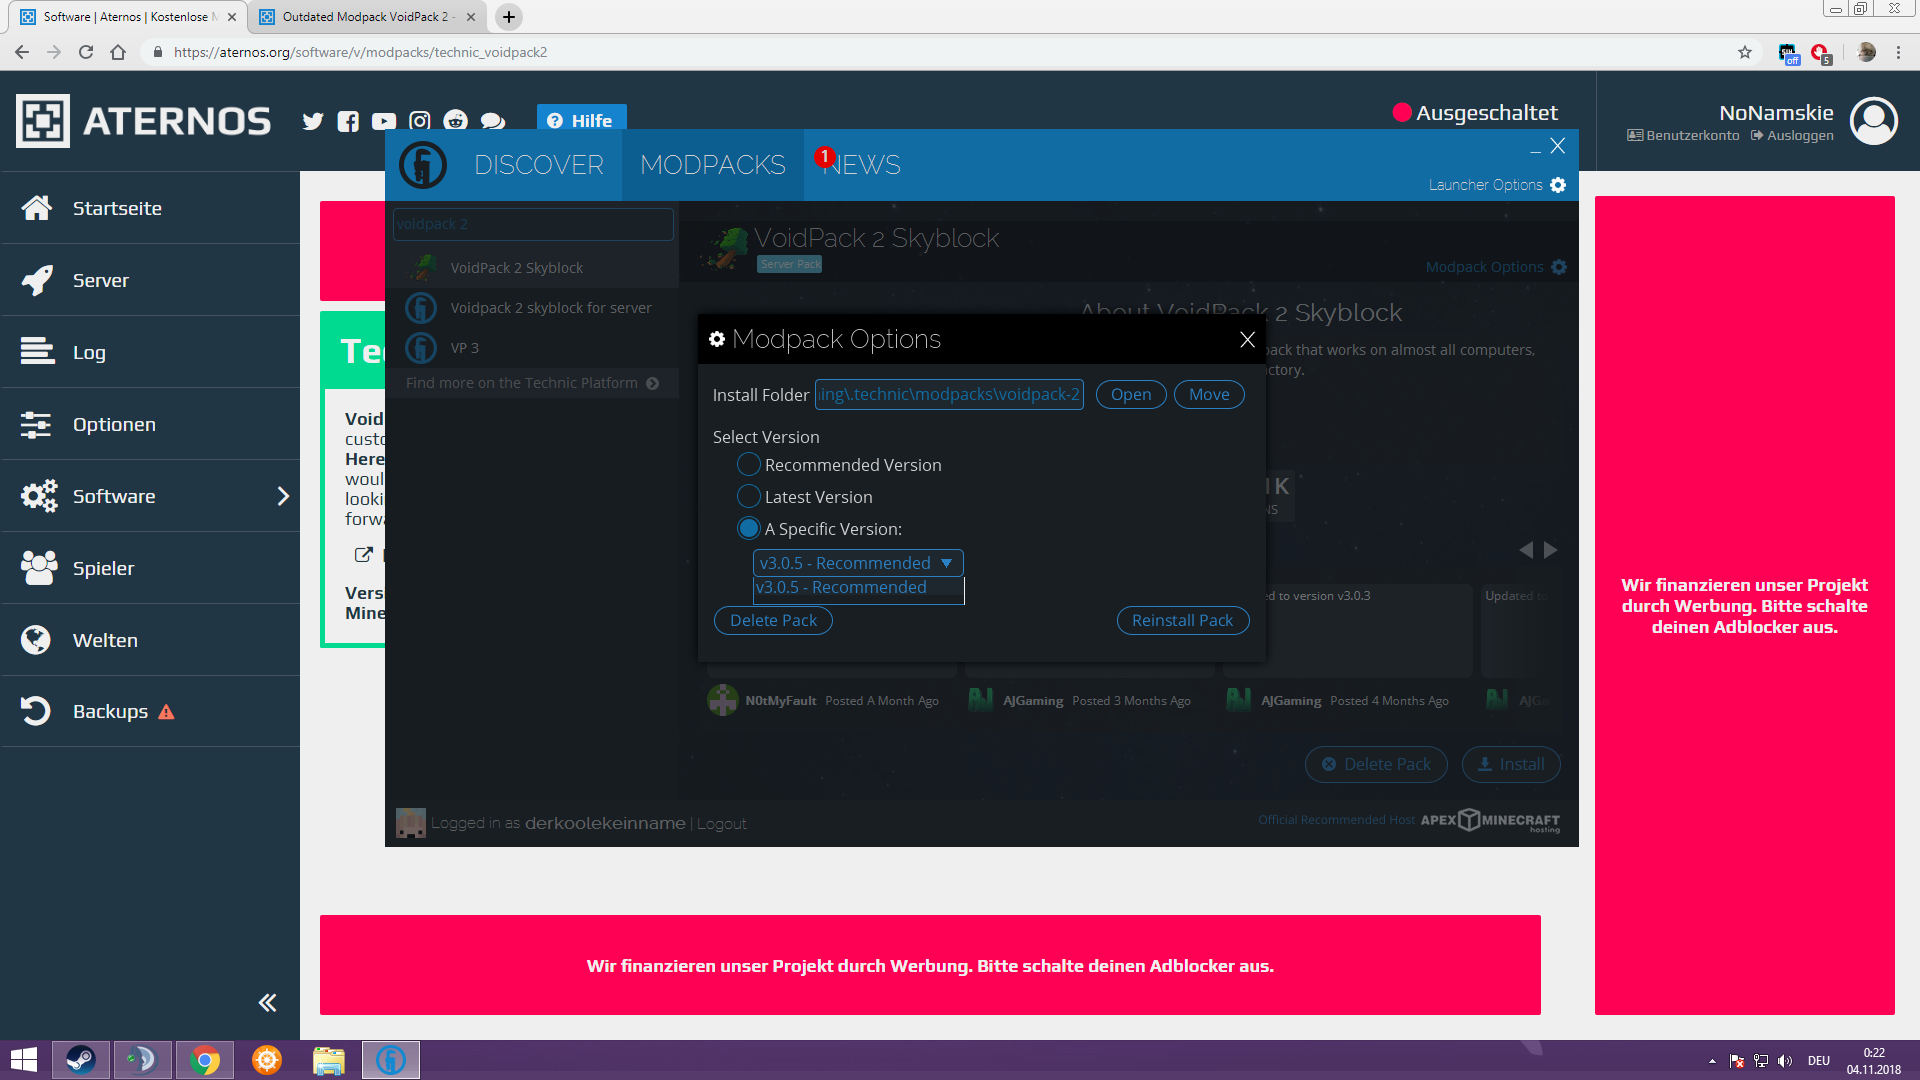Open the volume control in system tray

tap(1785, 1061)
